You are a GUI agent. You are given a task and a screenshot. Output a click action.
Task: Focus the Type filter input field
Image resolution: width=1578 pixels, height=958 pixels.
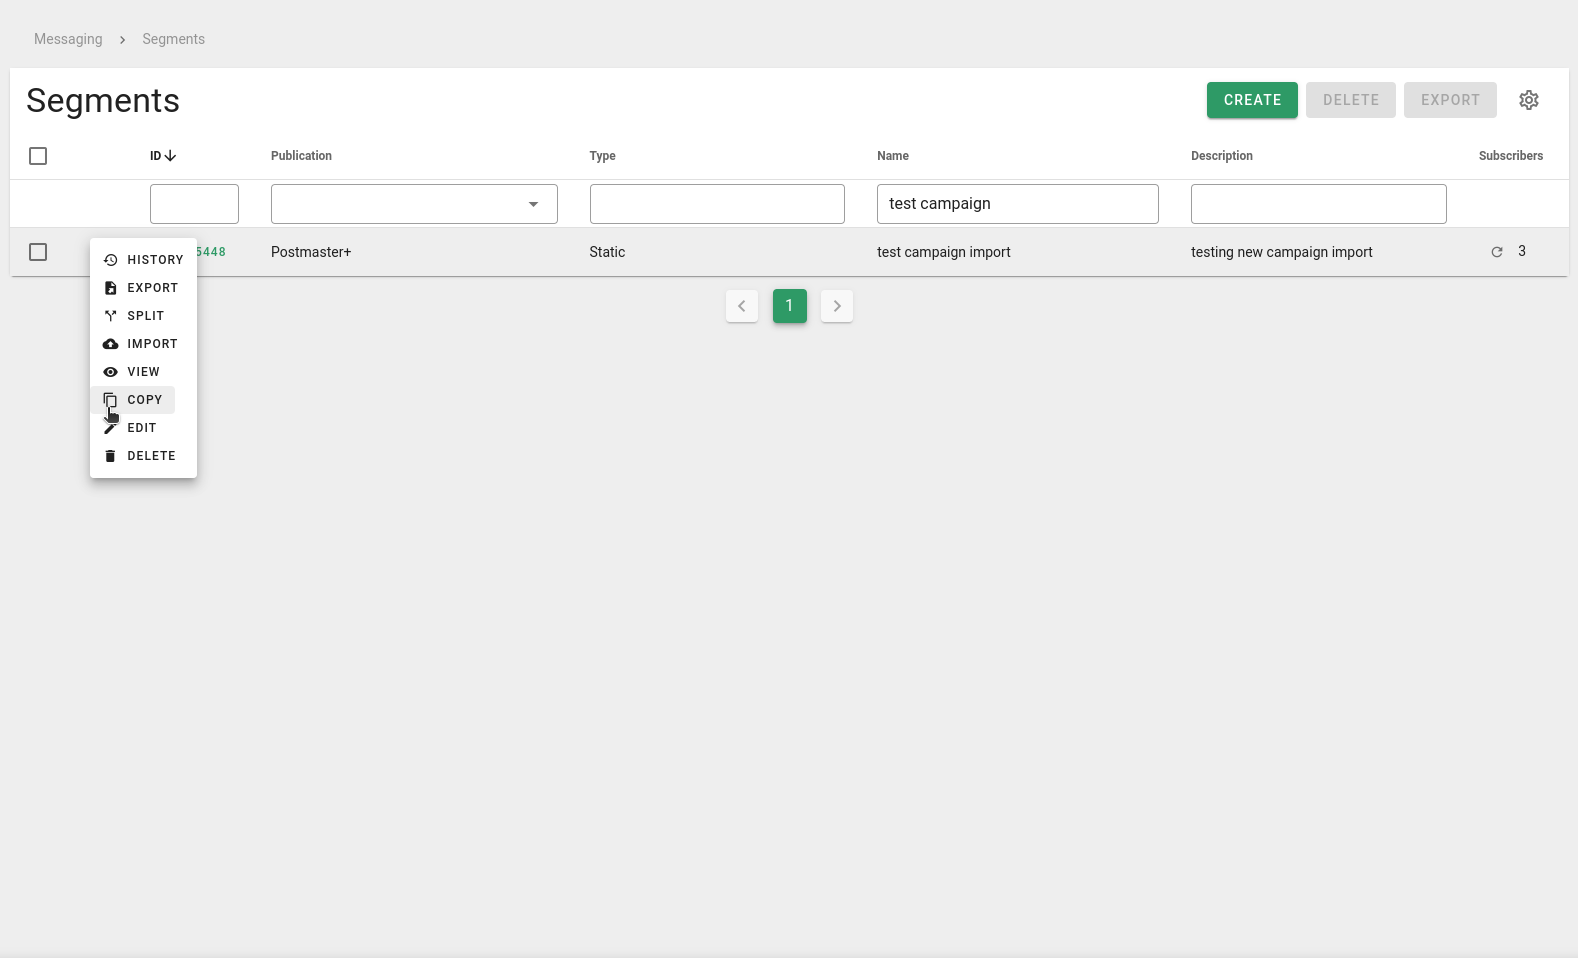click(717, 204)
